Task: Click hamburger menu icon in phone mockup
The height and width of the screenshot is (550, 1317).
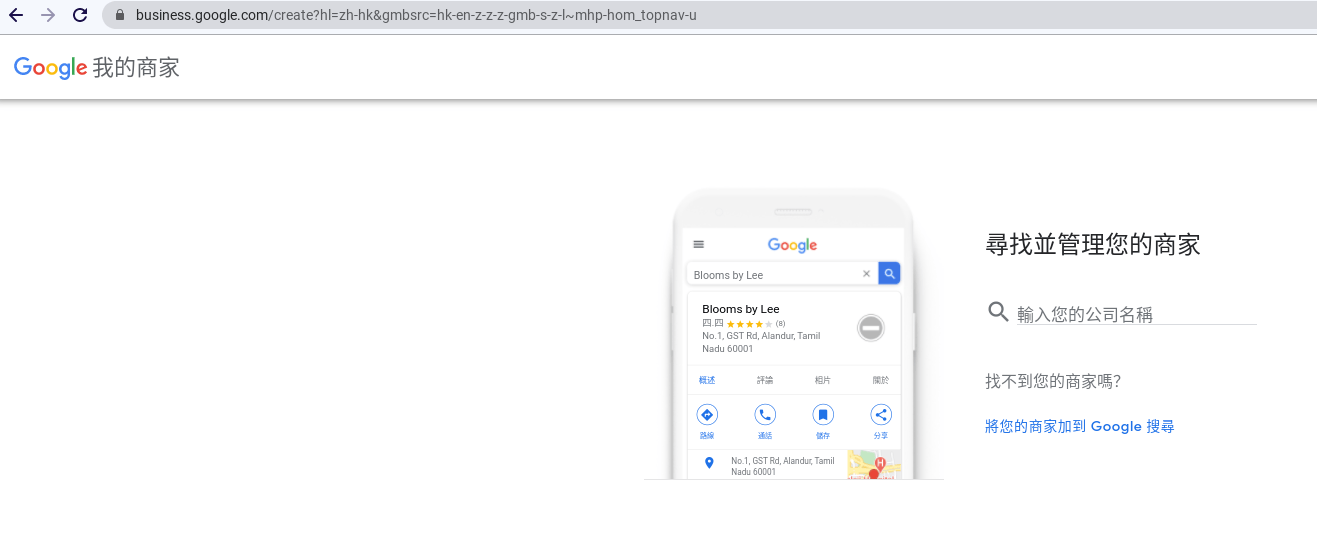Action: tap(699, 244)
